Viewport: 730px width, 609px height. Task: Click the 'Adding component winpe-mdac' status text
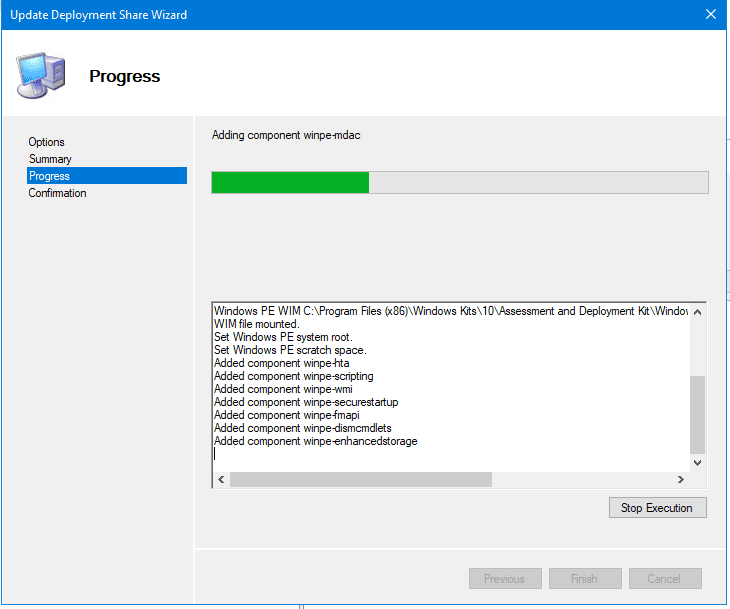[286, 135]
